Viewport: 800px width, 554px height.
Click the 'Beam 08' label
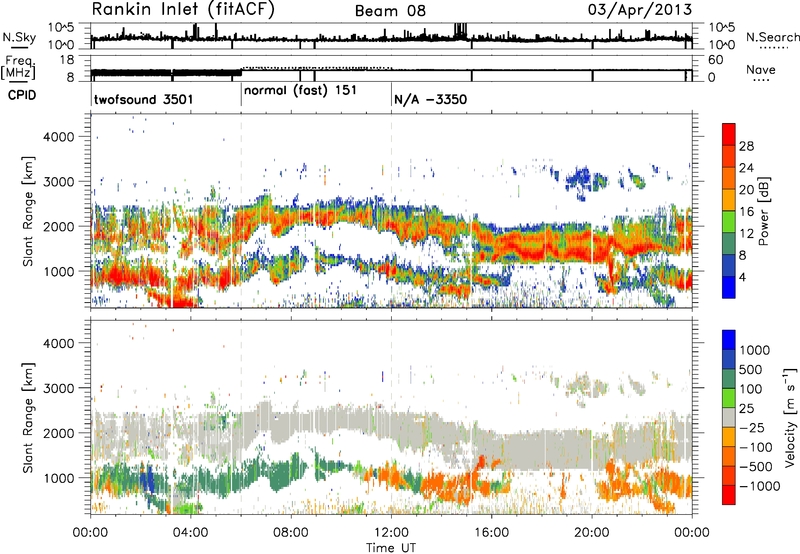click(390, 11)
